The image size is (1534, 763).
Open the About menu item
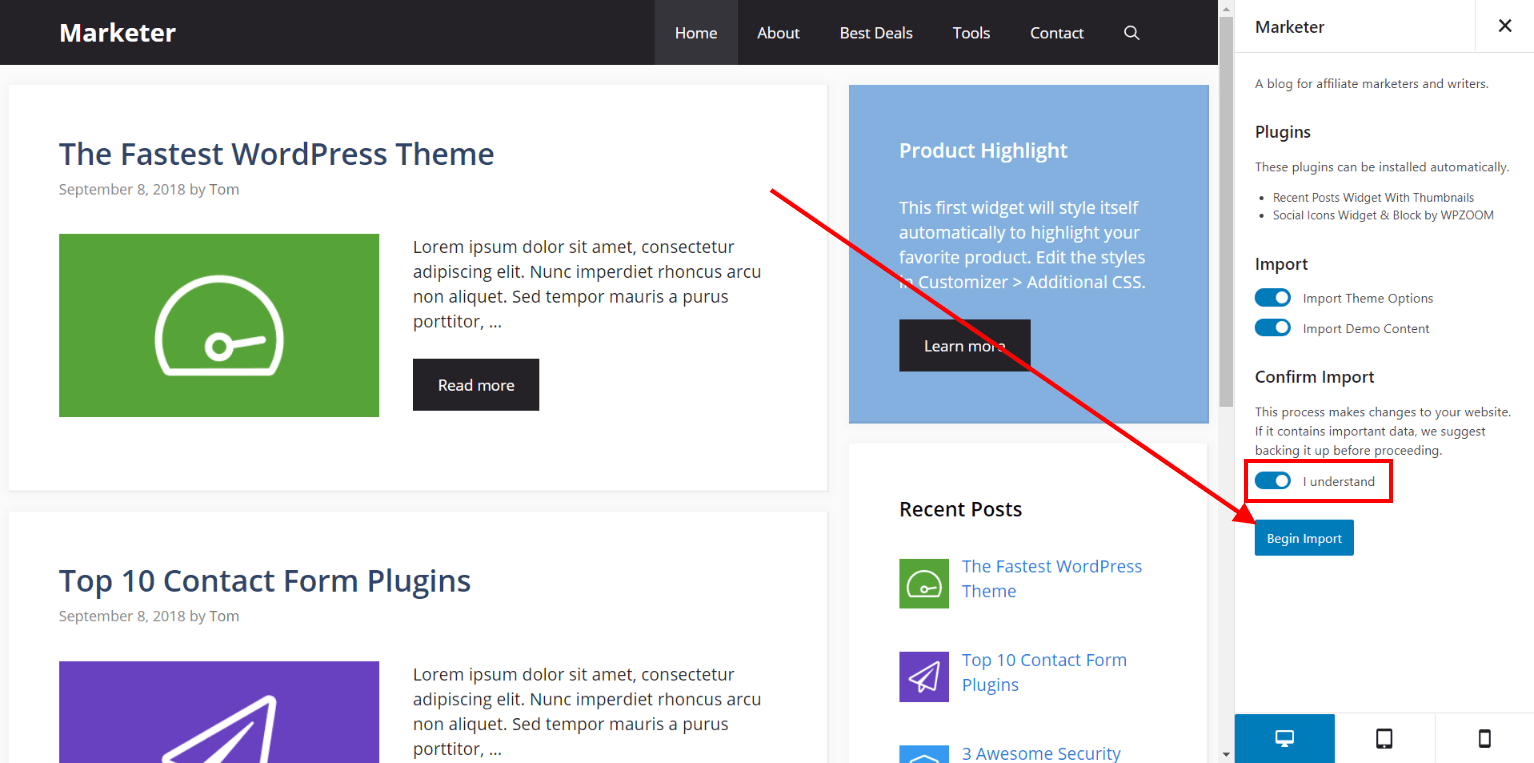click(x=778, y=32)
